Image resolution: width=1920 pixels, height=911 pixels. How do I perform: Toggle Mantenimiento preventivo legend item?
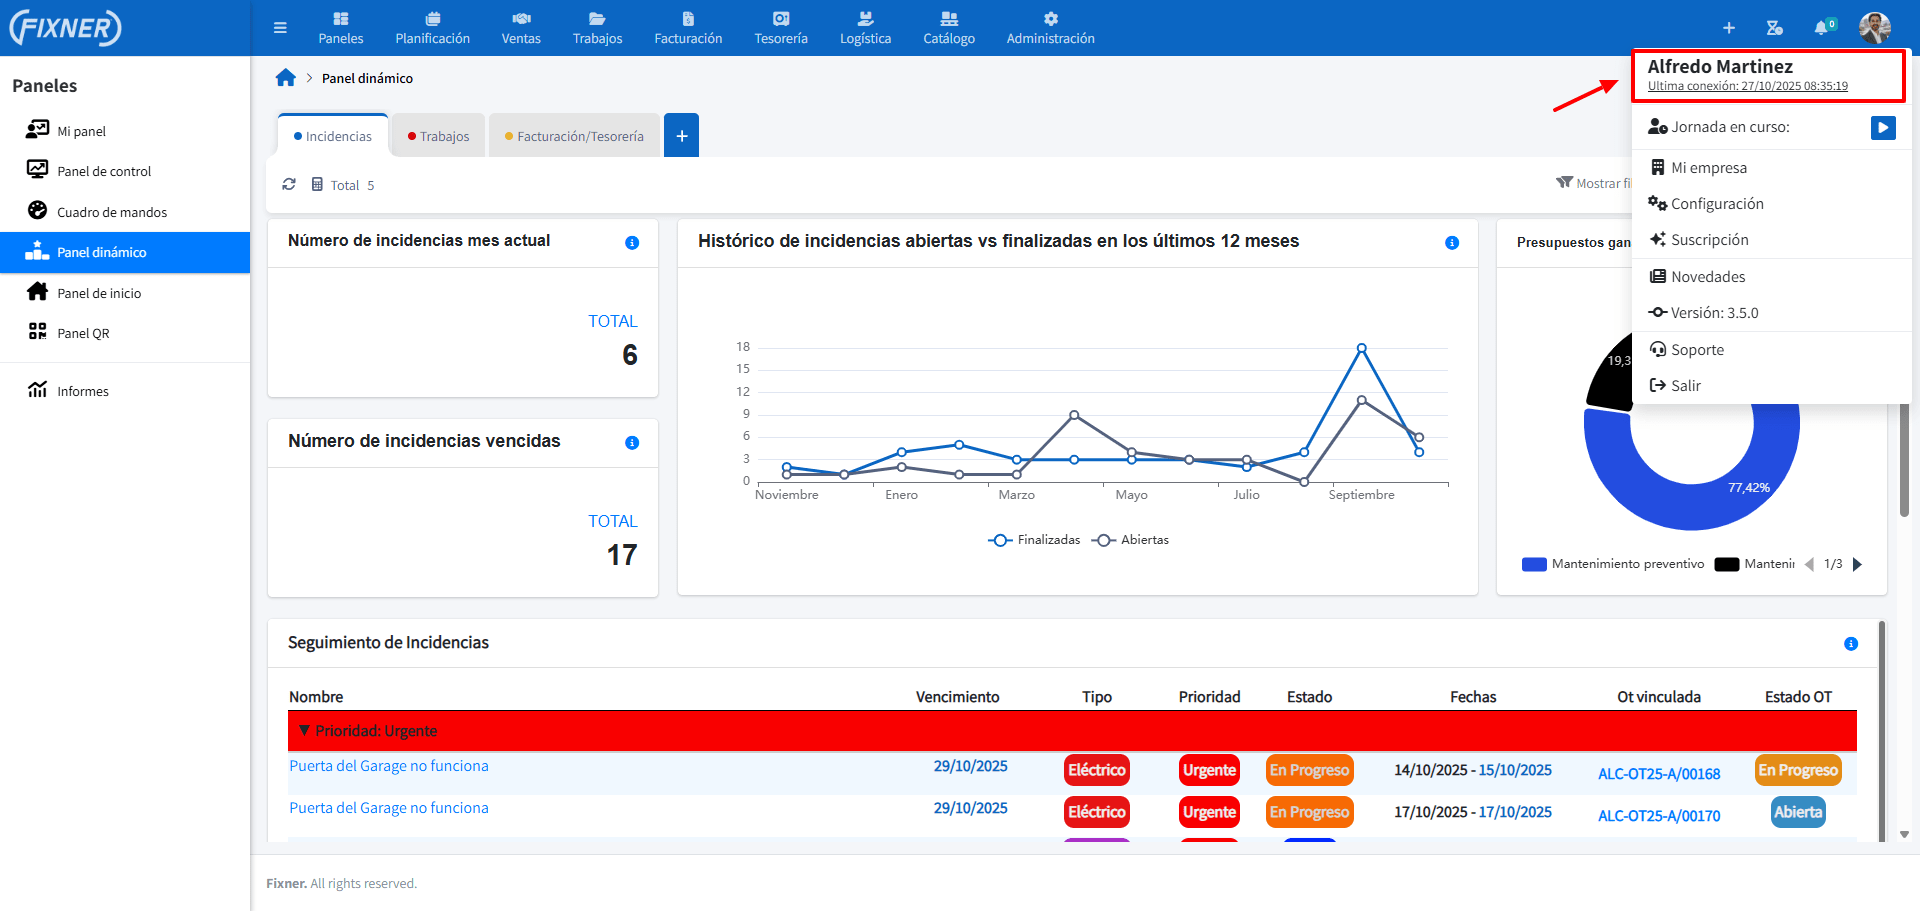click(x=1613, y=564)
